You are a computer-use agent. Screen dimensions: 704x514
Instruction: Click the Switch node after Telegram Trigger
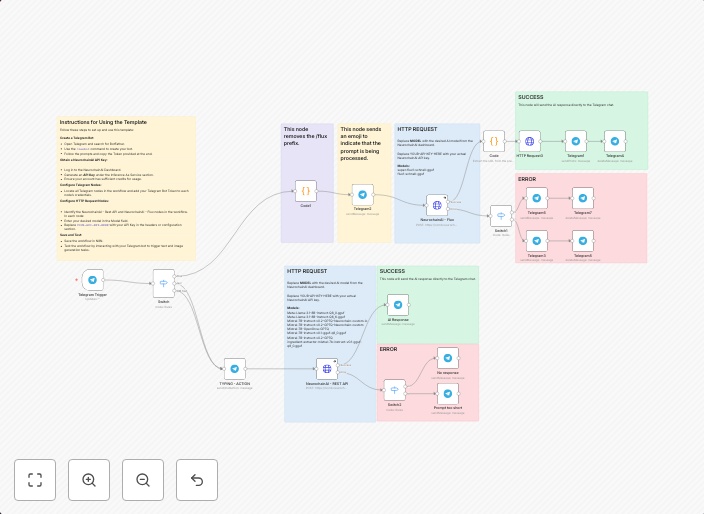tap(163, 284)
